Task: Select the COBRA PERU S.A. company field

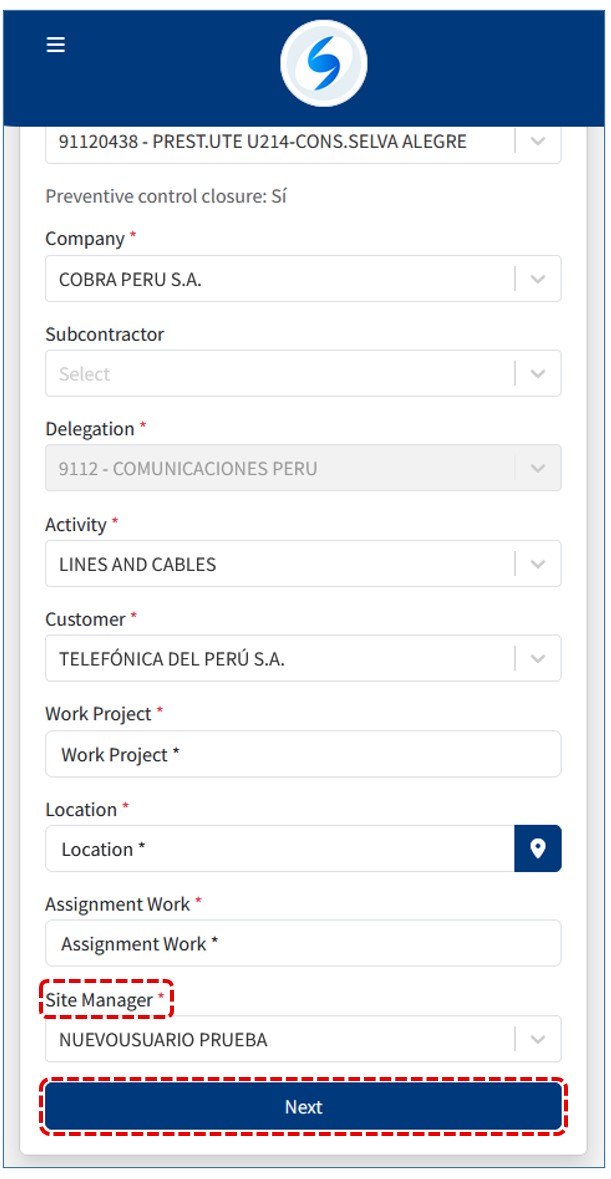Action: [x=280, y=279]
